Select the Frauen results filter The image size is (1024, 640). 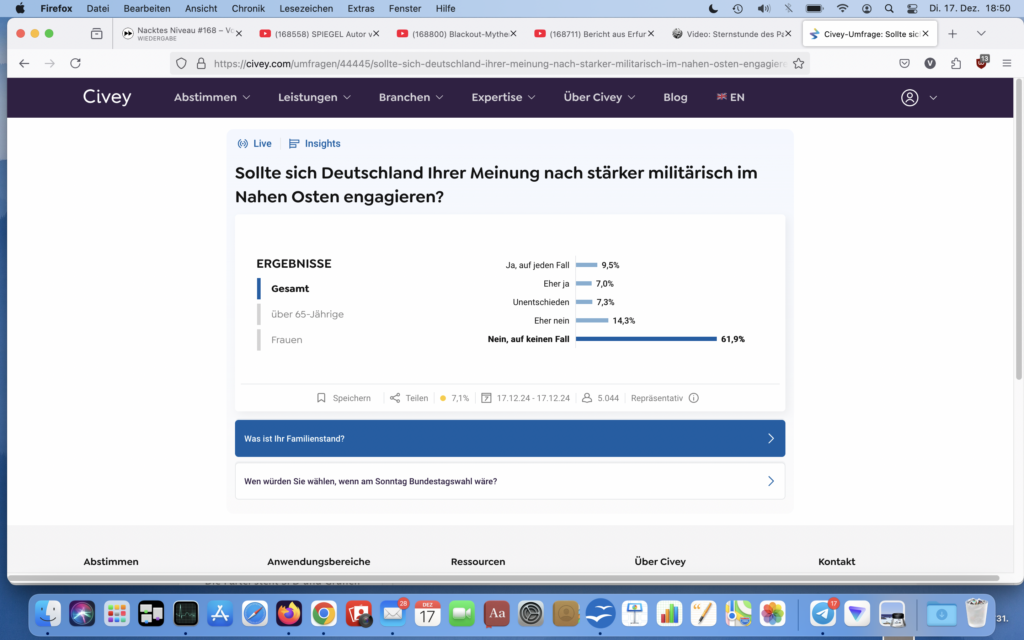(286, 340)
